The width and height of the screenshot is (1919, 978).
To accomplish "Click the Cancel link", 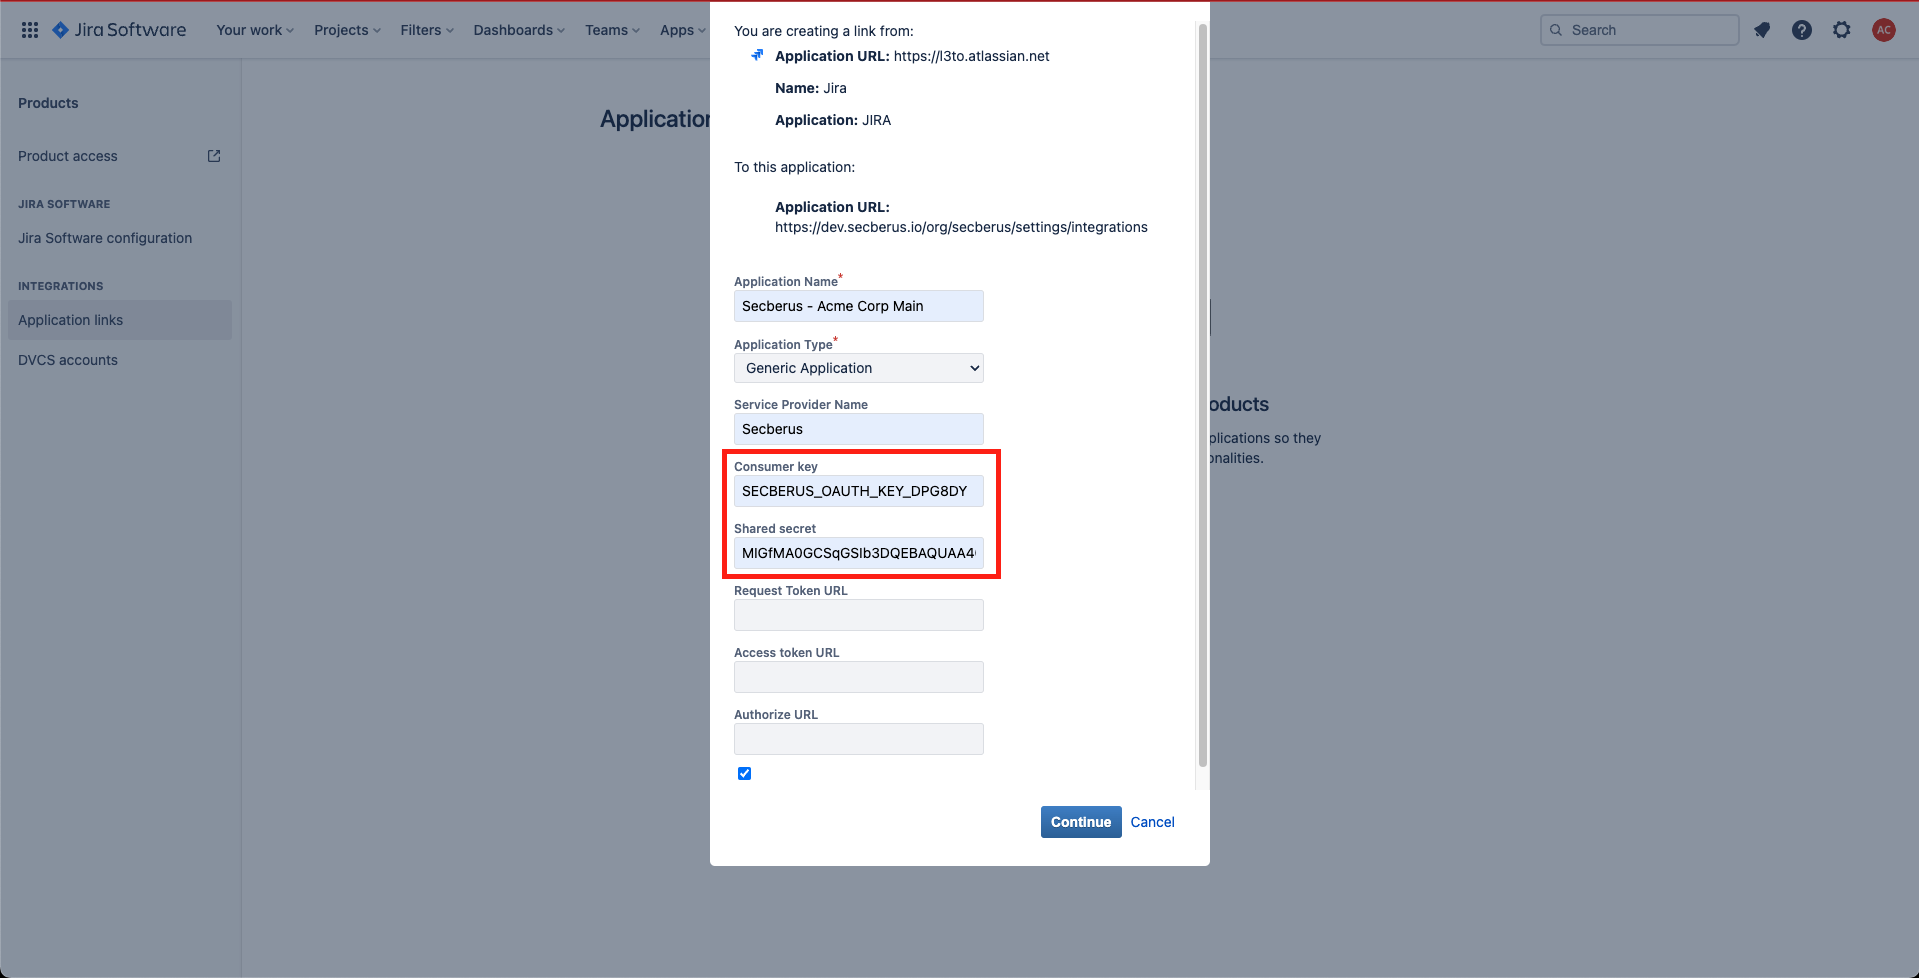I will [x=1152, y=822].
